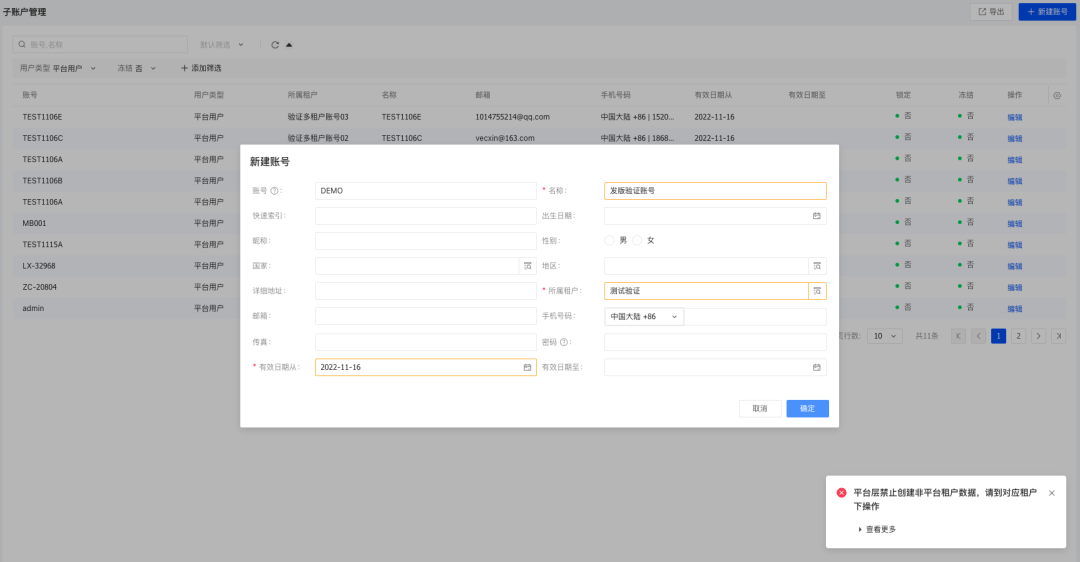This screenshot has width=1080, height=562.
Task: Click the 有效日期至 calendar icon
Action: coord(816,367)
